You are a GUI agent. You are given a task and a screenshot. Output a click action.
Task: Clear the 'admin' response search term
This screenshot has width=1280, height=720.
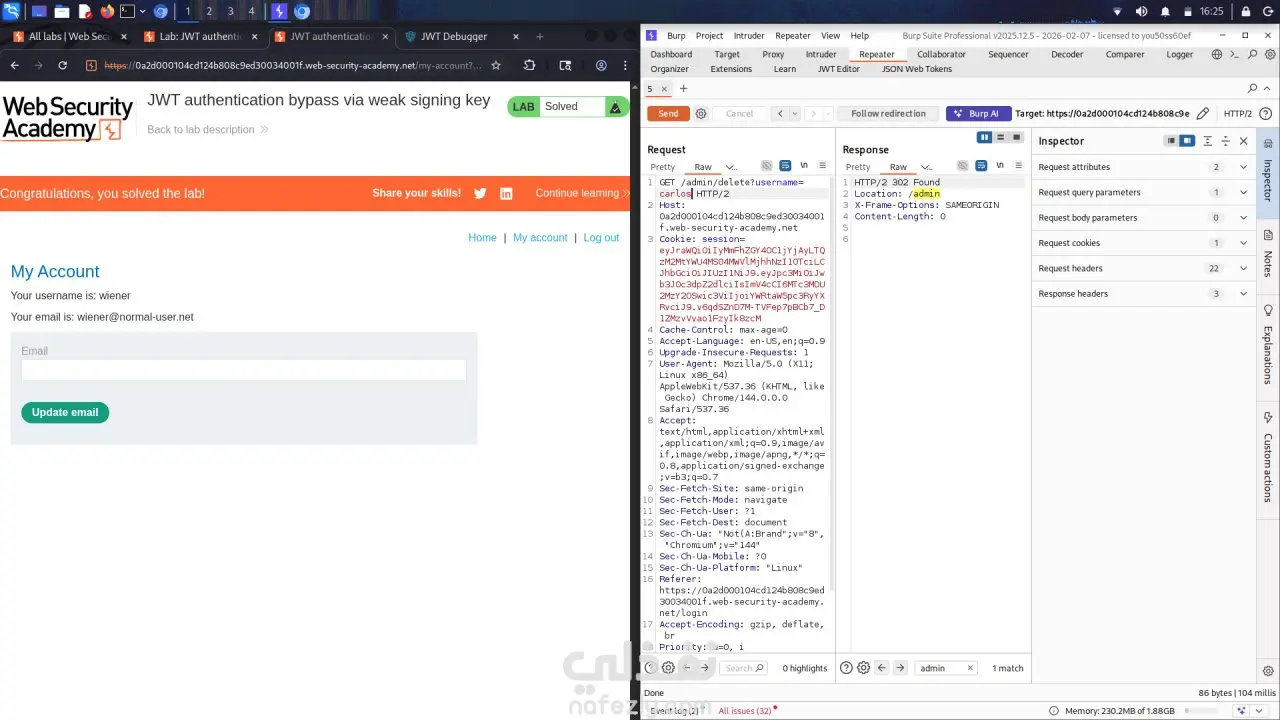point(969,668)
